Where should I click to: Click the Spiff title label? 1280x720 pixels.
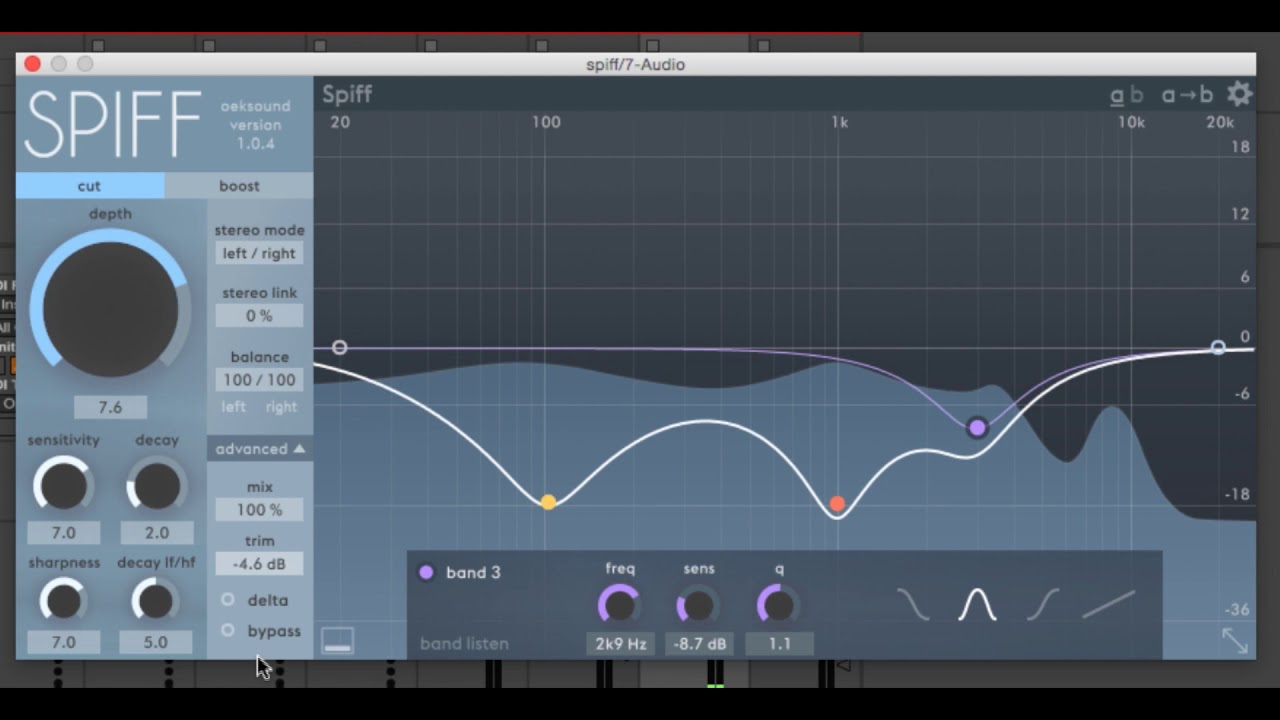click(347, 95)
